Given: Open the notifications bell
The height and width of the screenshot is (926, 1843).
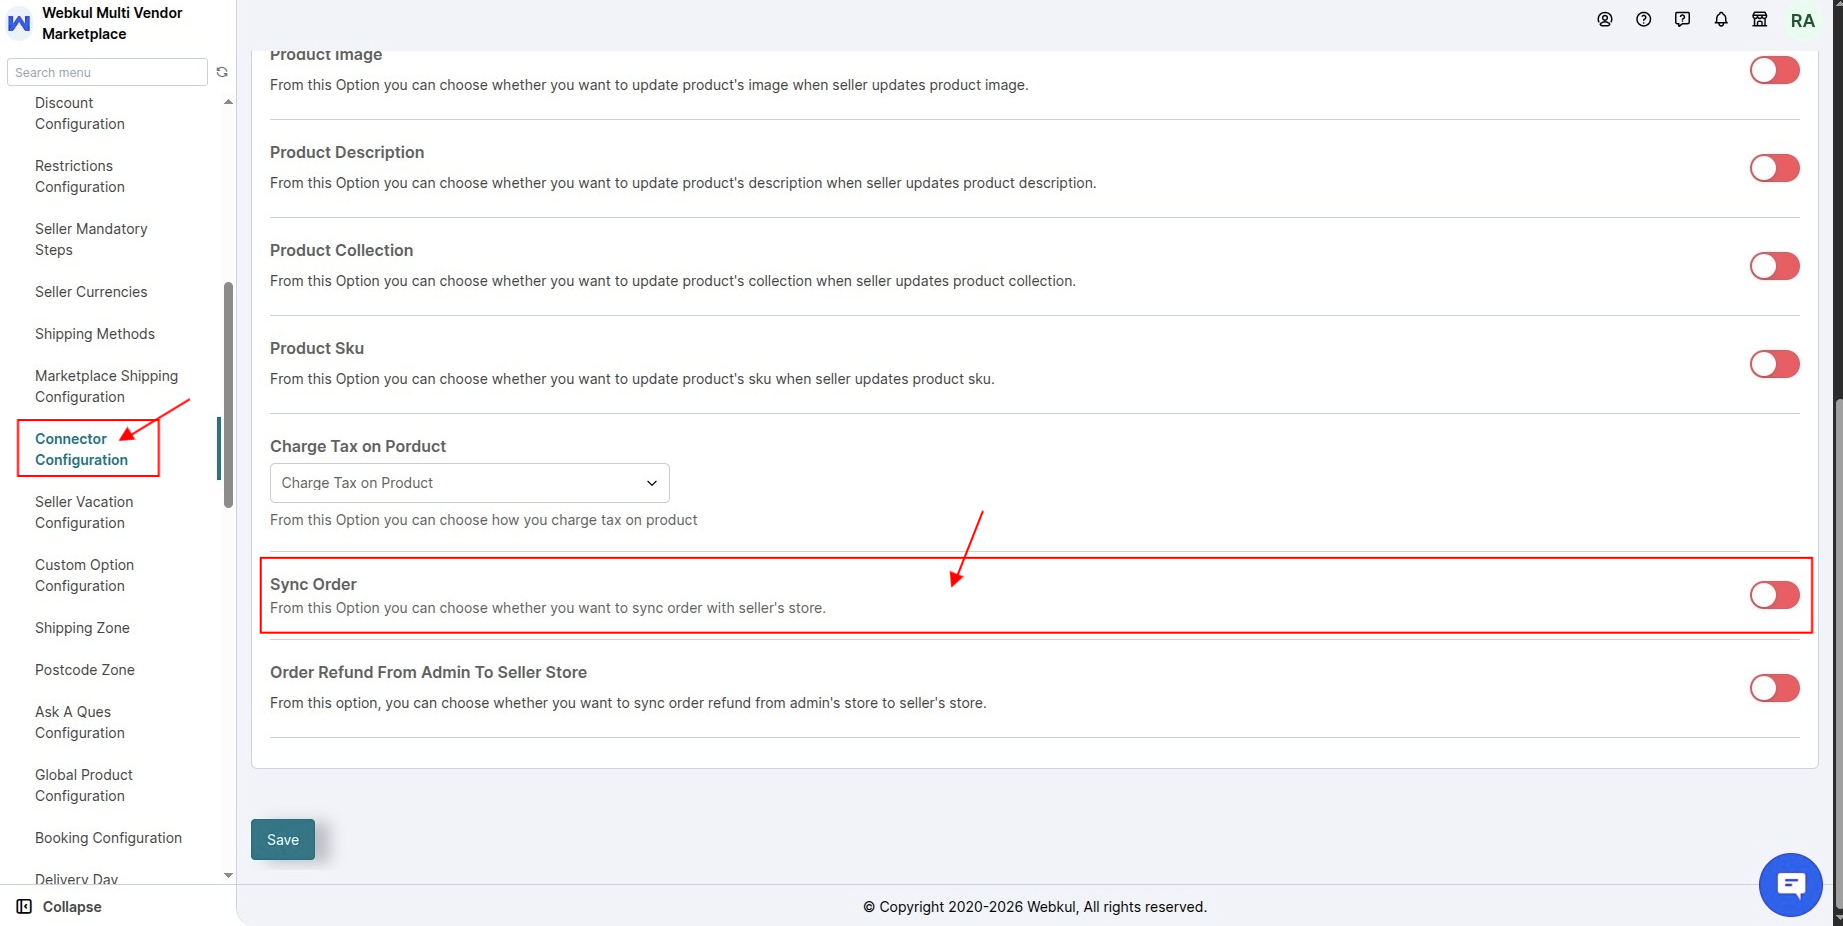Looking at the screenshot, I should coord(1721,20).
